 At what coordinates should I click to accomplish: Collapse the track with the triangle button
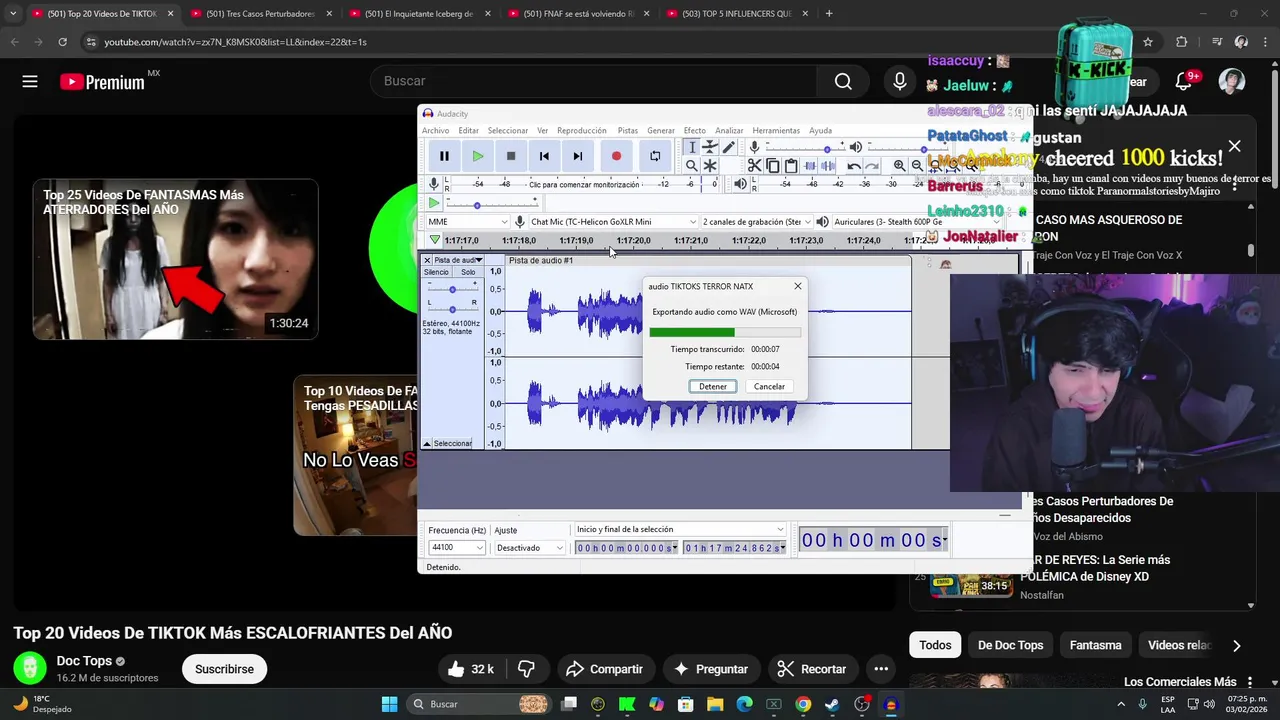tap(427, 443)
